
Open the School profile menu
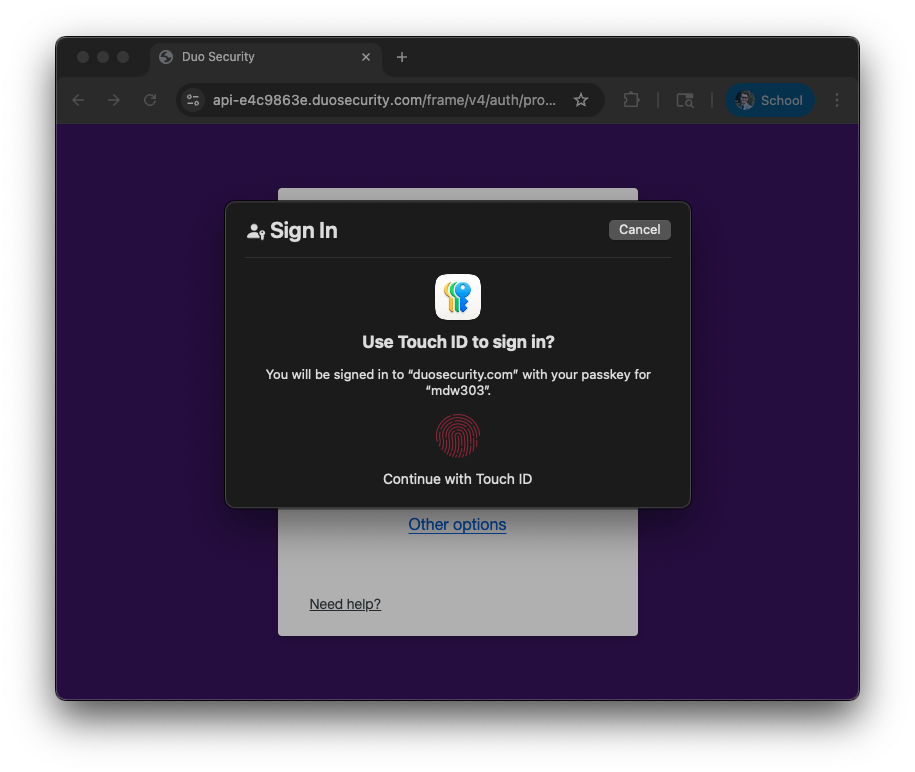pyautogui.click(x=770, y=100)
